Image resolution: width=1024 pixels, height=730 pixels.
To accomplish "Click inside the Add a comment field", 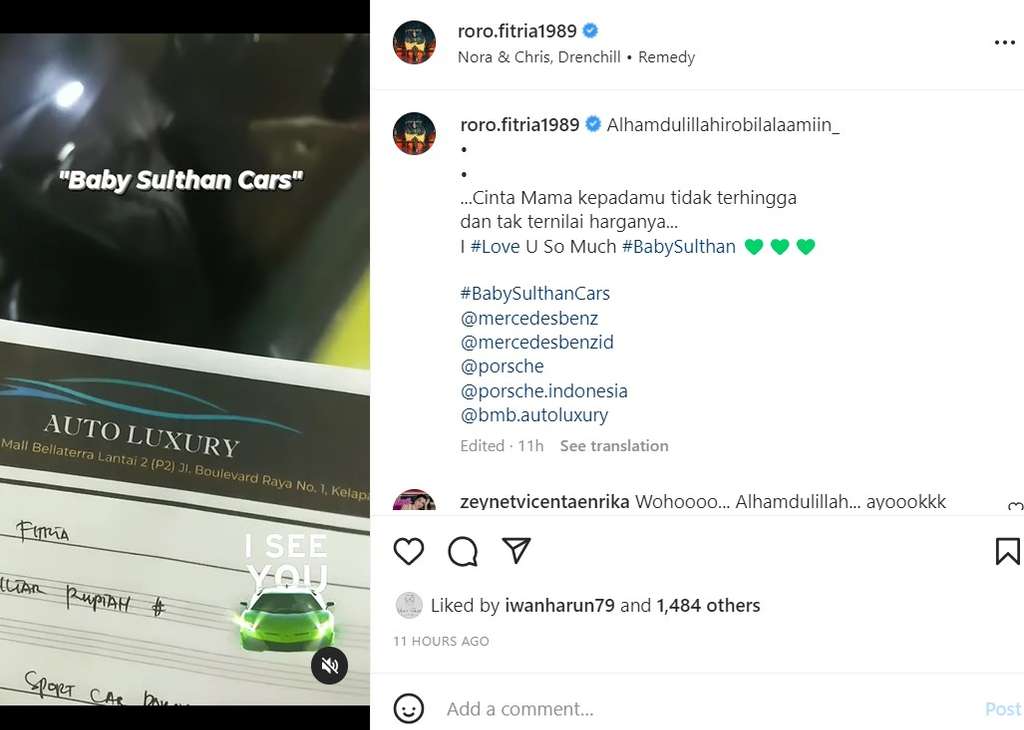I will [x=700, y=709].
